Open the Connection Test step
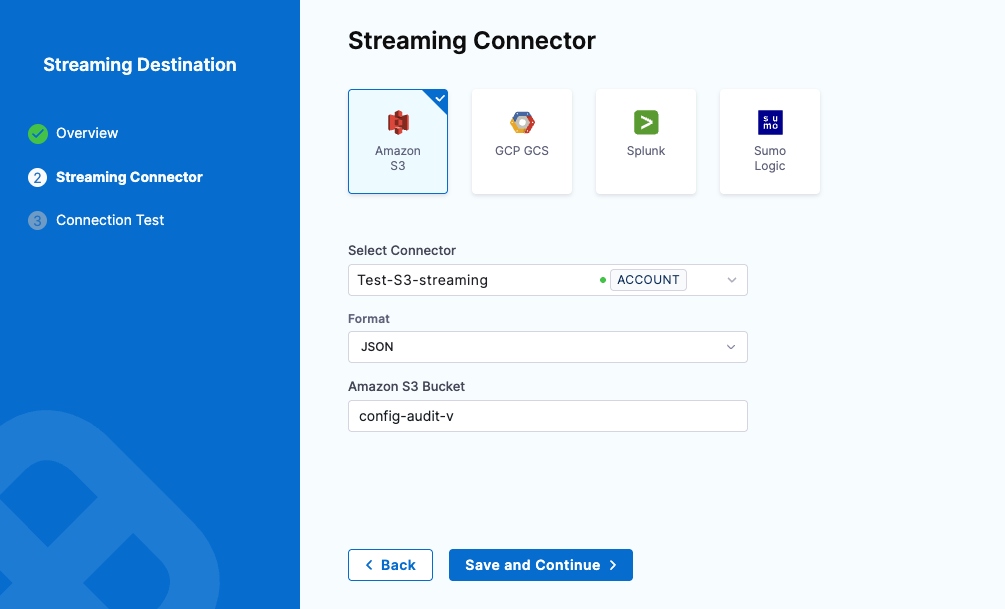This screenshot has width=1005, height=609. click(110, 220)
